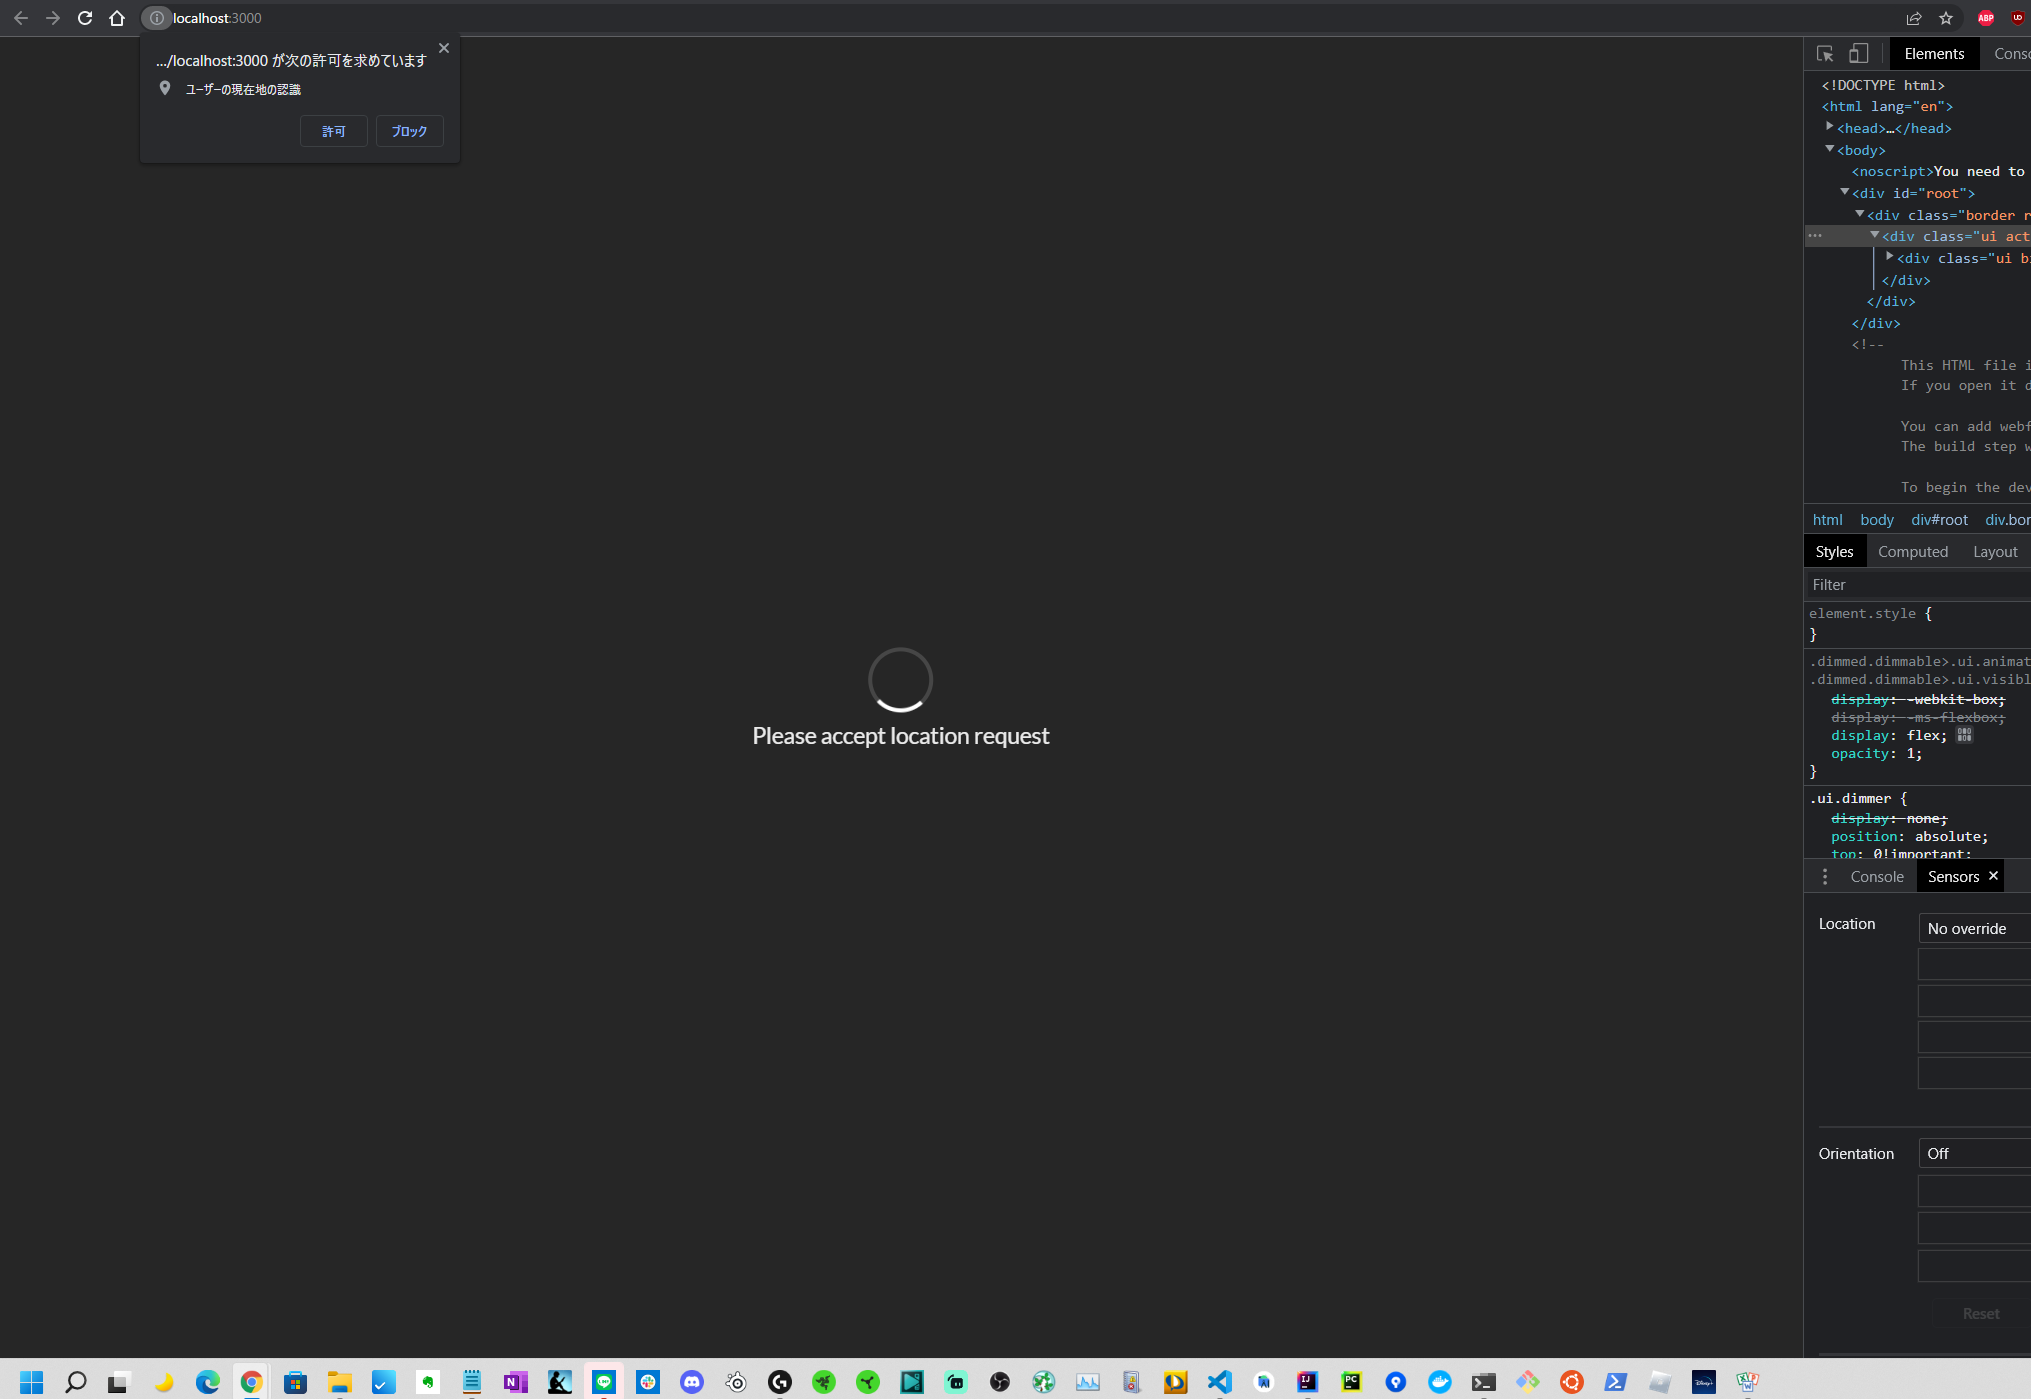Click the div#root breadcrumb item
This screenshot has width=2031, height=1399.
click(x=1939, y=520)
